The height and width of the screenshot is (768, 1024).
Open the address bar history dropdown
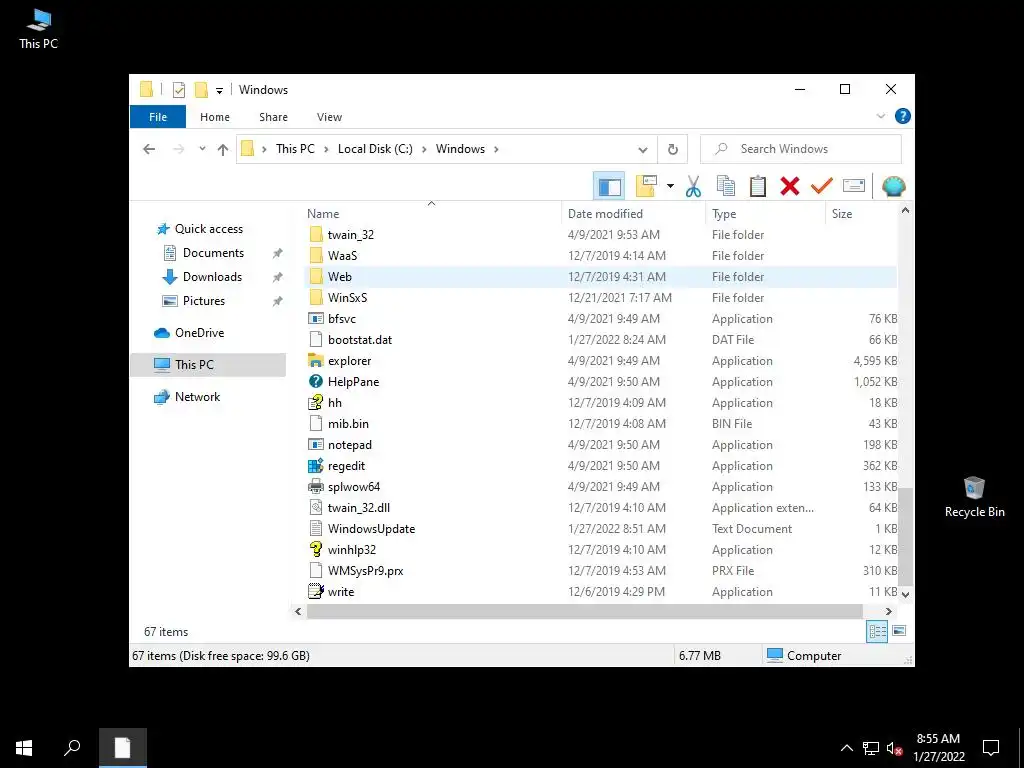[643, 150]
